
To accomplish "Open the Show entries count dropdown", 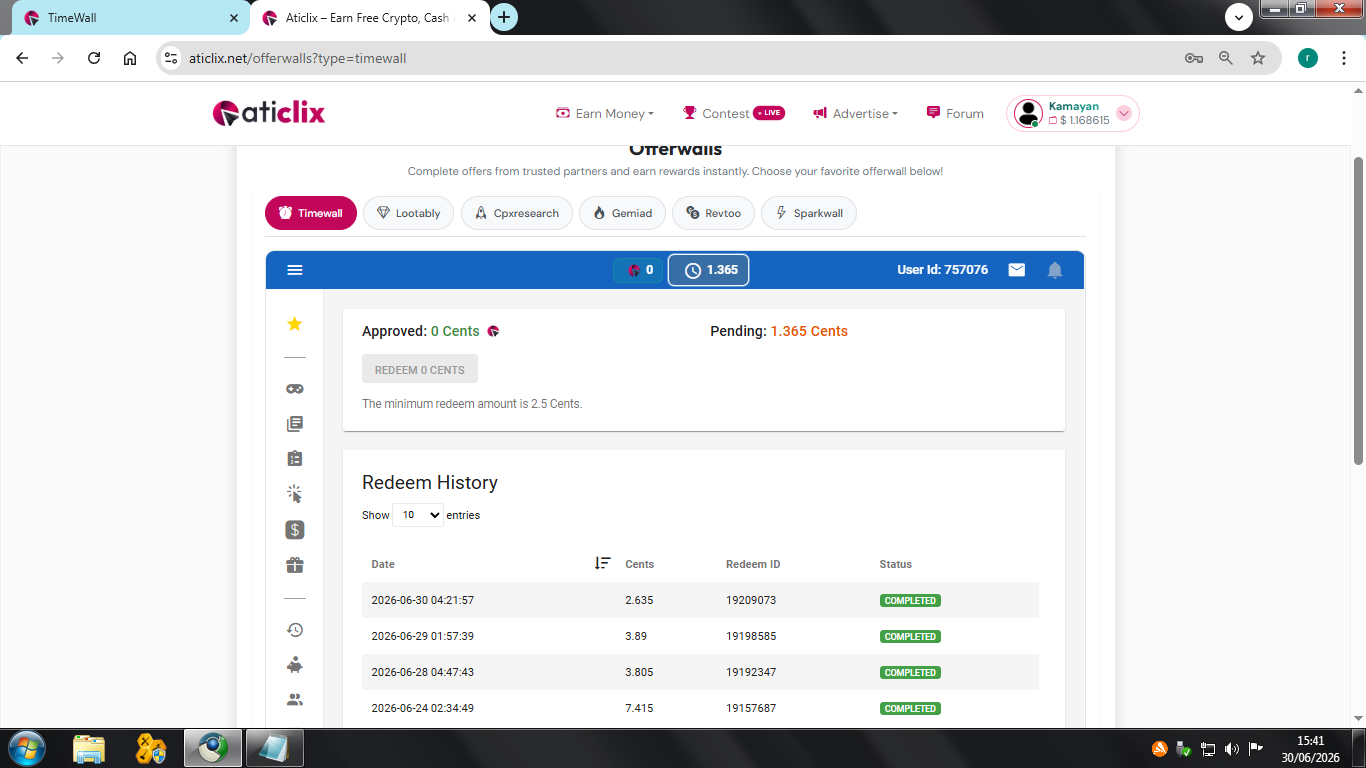I will pyautogui.click(x=418, y=515).
